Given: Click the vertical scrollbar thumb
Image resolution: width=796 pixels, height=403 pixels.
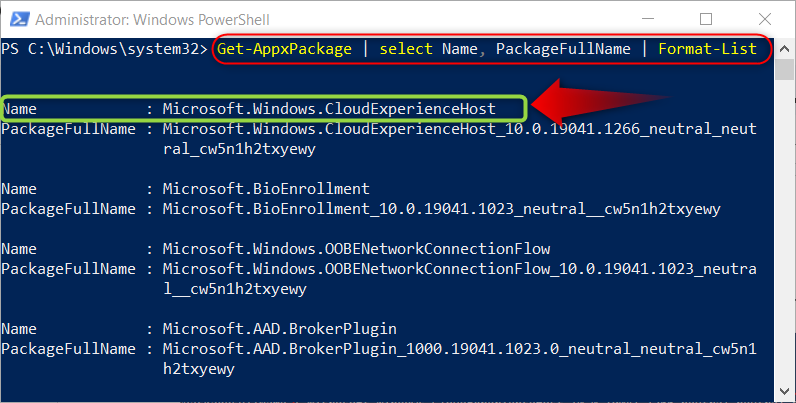Looking at the screenshot, I should point(784,70).
